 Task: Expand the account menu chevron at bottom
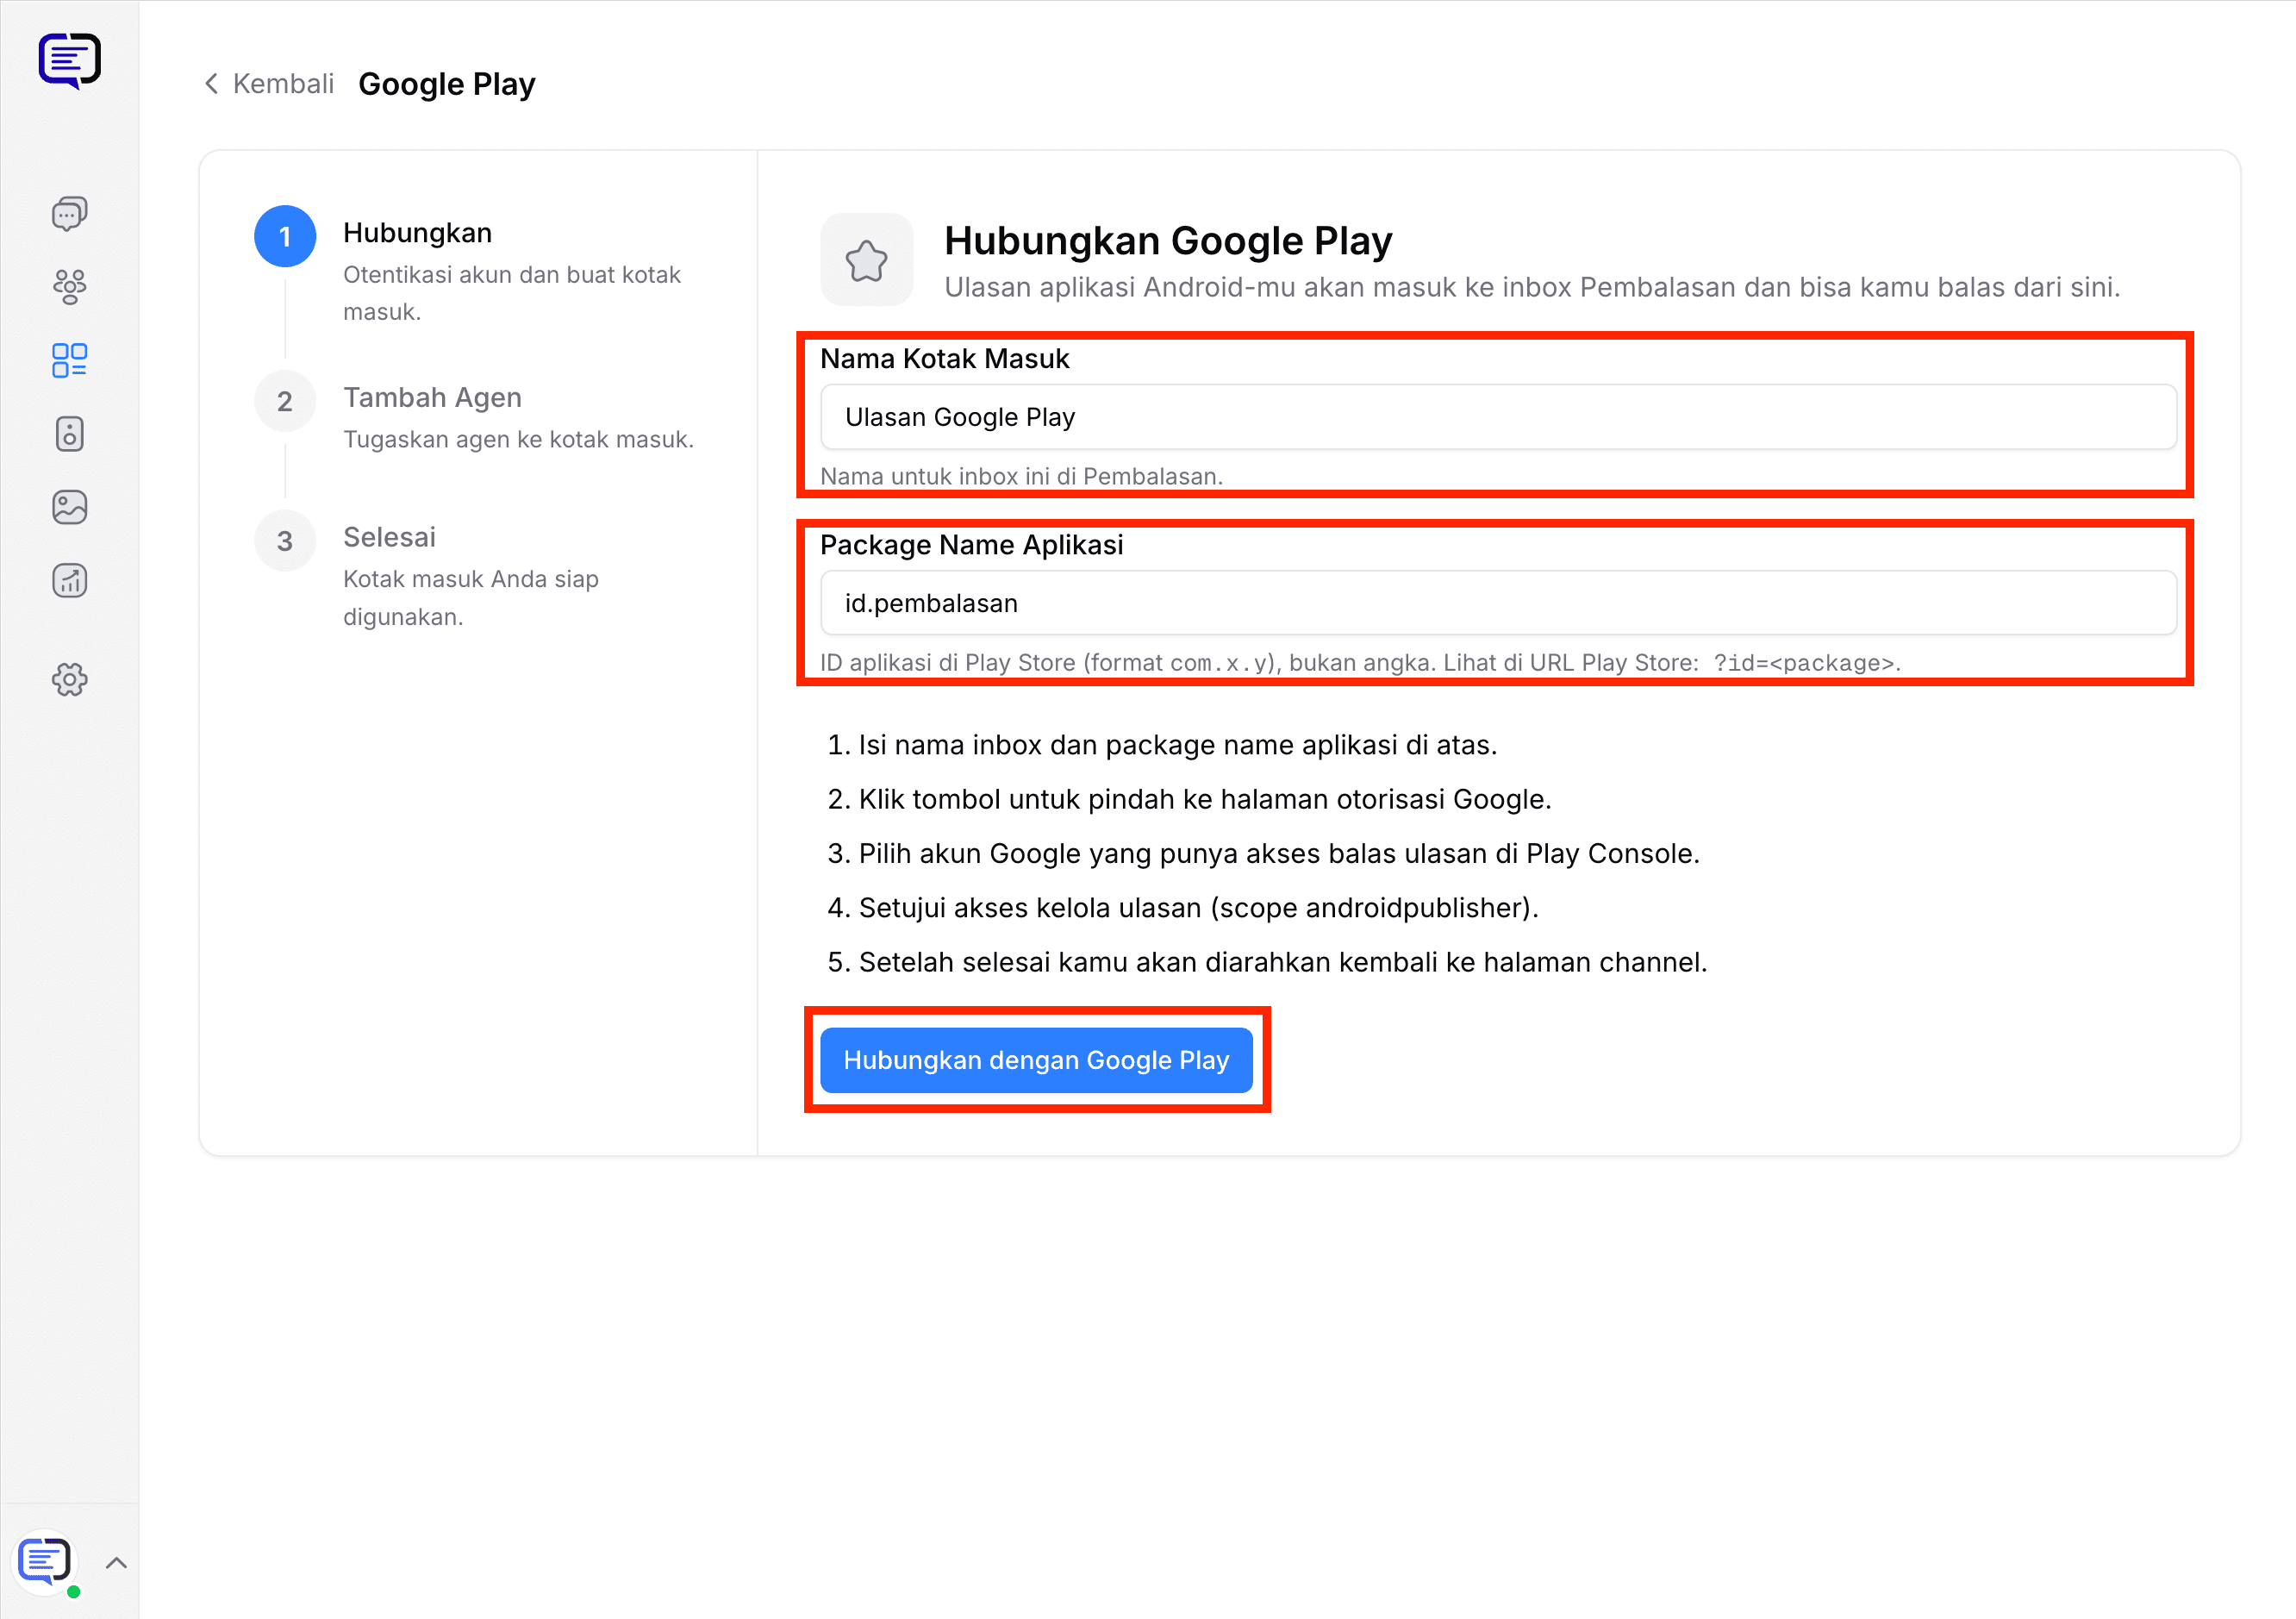click(x=116, y=1563)
